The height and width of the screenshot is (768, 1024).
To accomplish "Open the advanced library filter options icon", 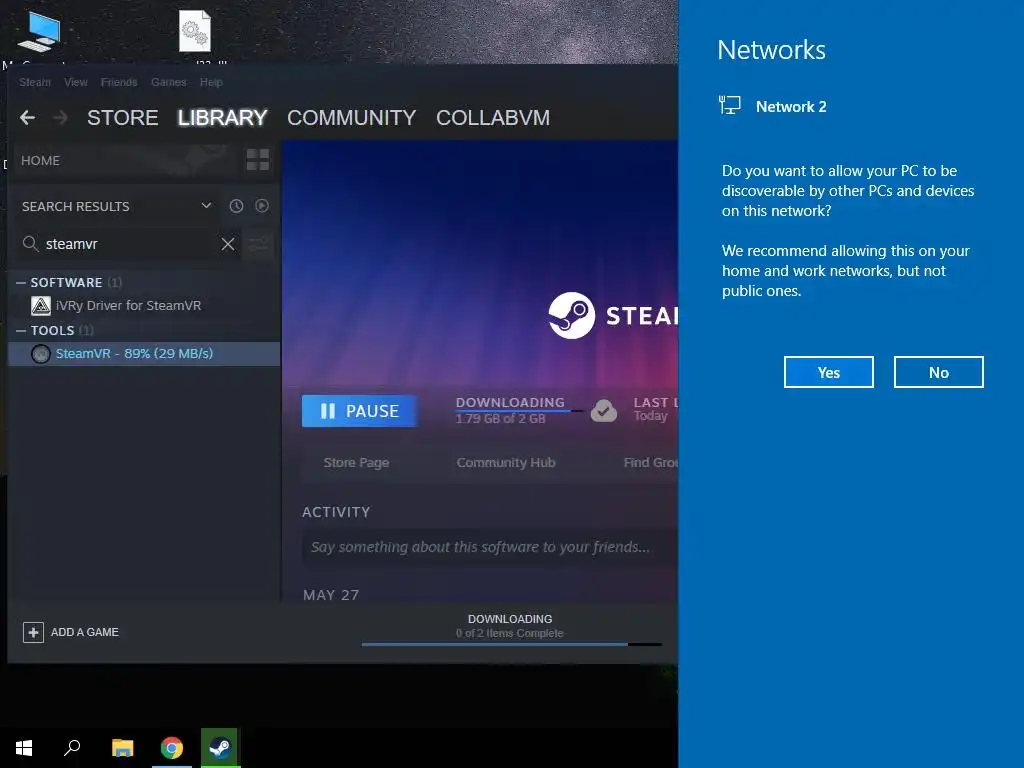I will coord(259,244).
